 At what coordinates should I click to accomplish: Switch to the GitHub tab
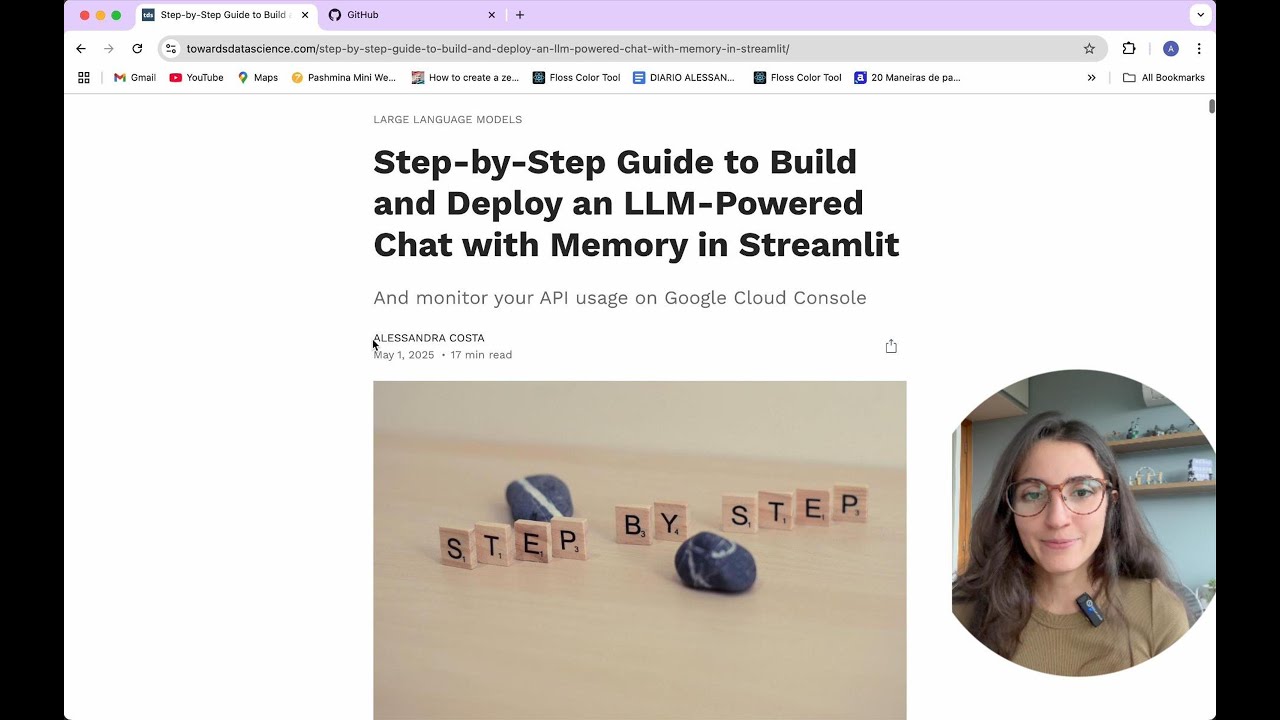click(411, 15)
